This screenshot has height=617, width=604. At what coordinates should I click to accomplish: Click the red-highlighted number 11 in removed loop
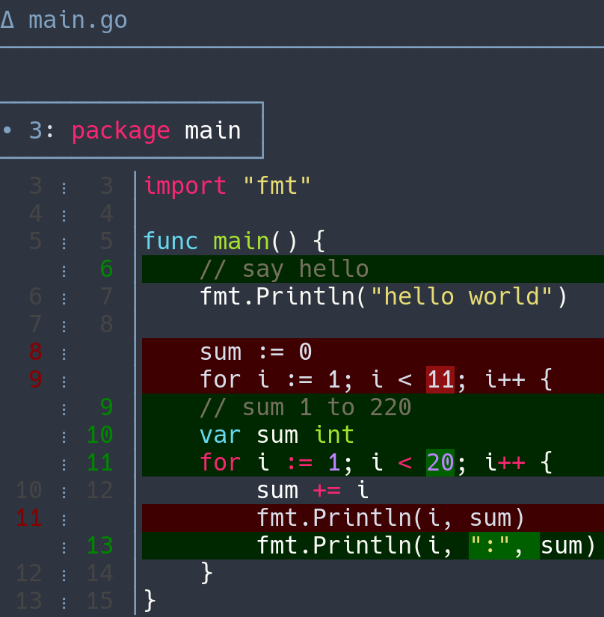[440, 380]
